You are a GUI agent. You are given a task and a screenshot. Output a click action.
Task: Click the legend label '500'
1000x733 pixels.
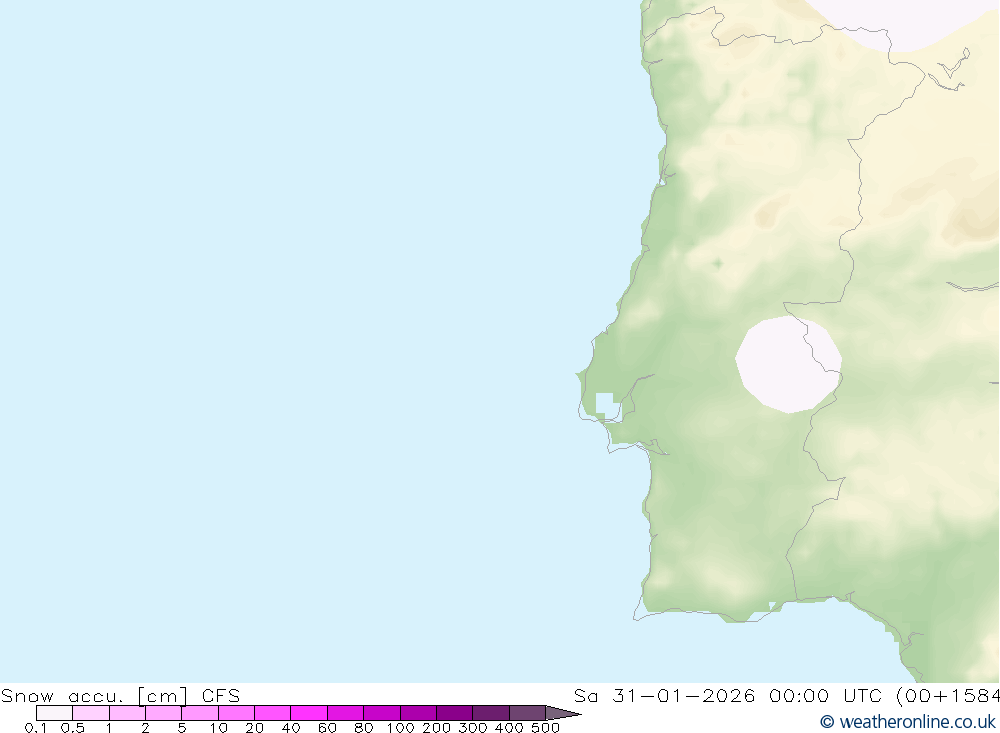point(545,728)
